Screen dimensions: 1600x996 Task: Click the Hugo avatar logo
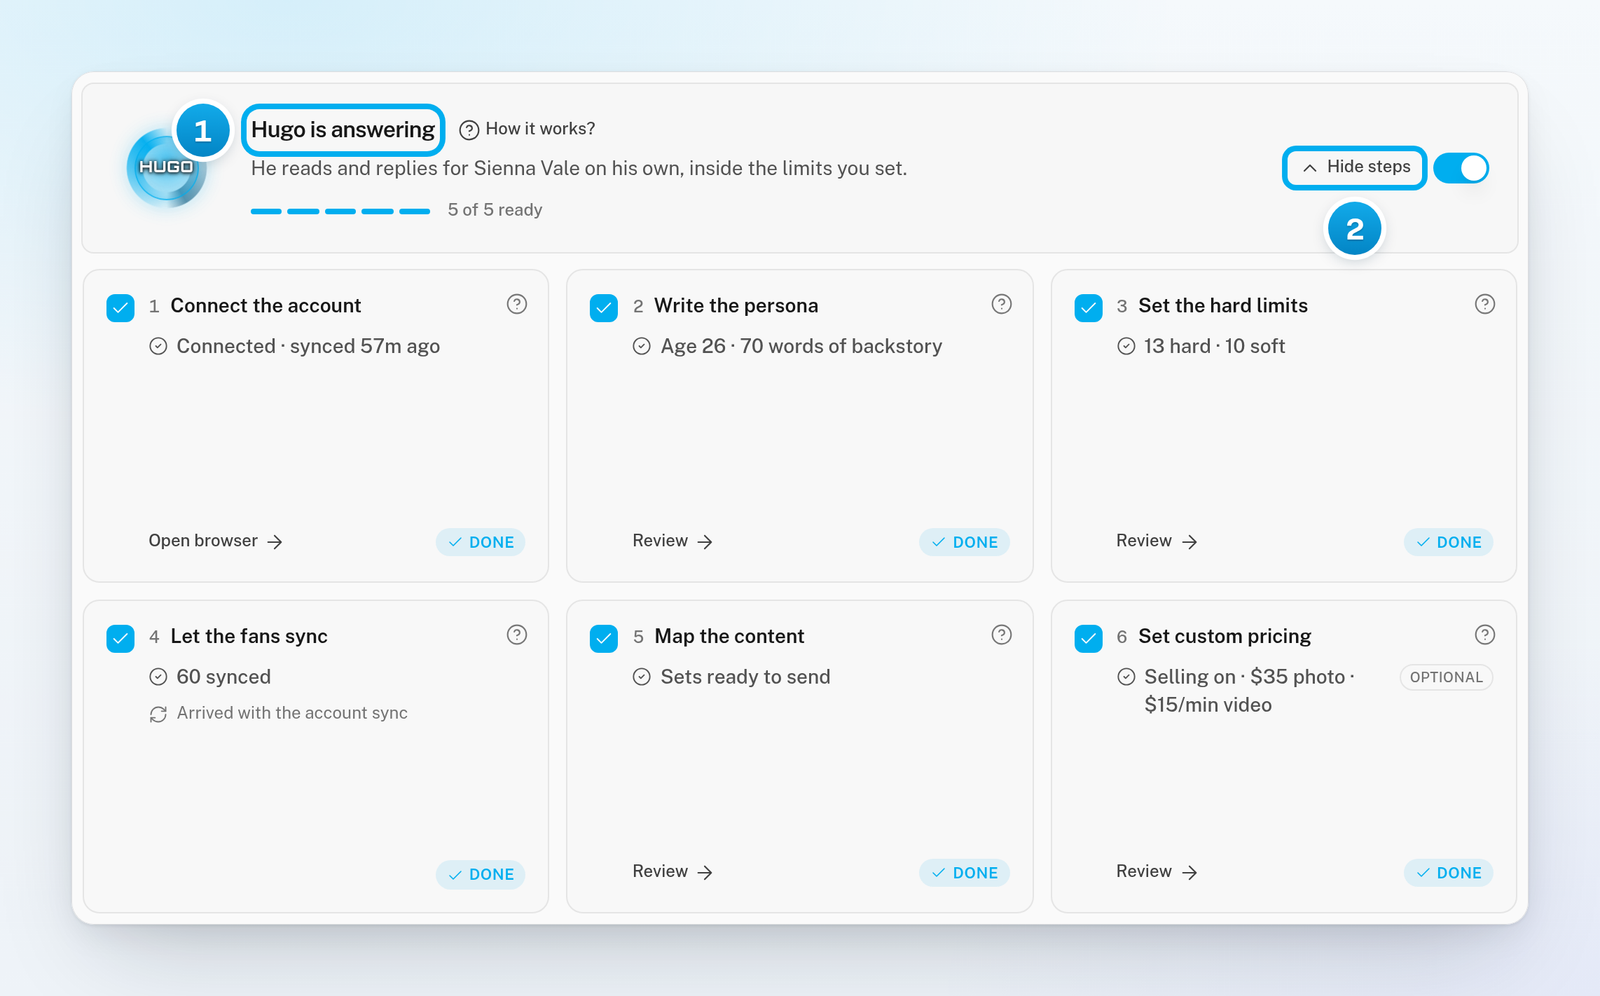point(166,167)
